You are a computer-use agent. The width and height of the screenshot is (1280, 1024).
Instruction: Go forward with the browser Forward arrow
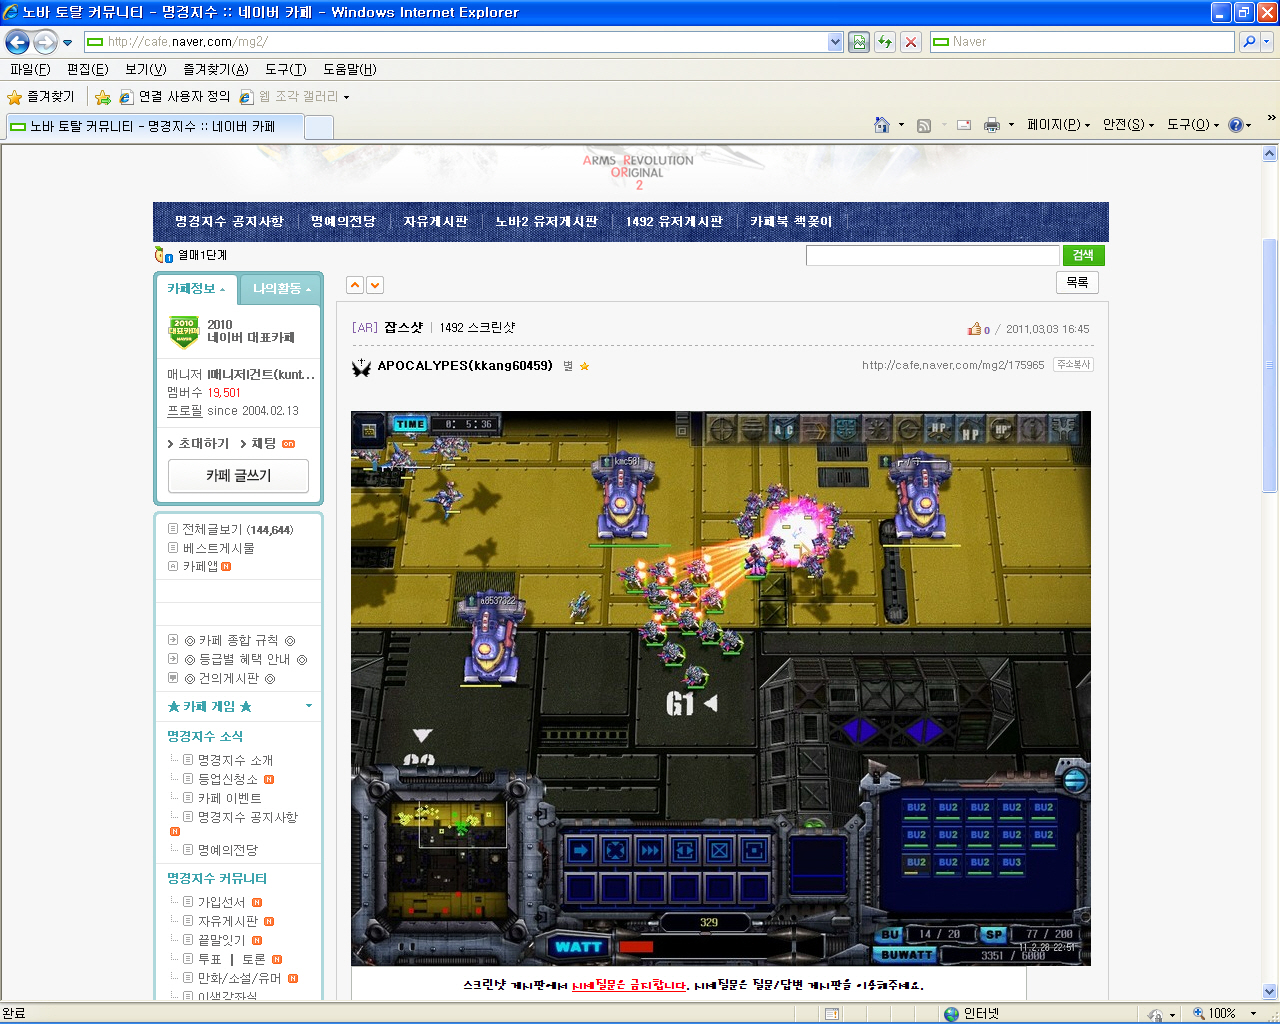pos(45,42)
